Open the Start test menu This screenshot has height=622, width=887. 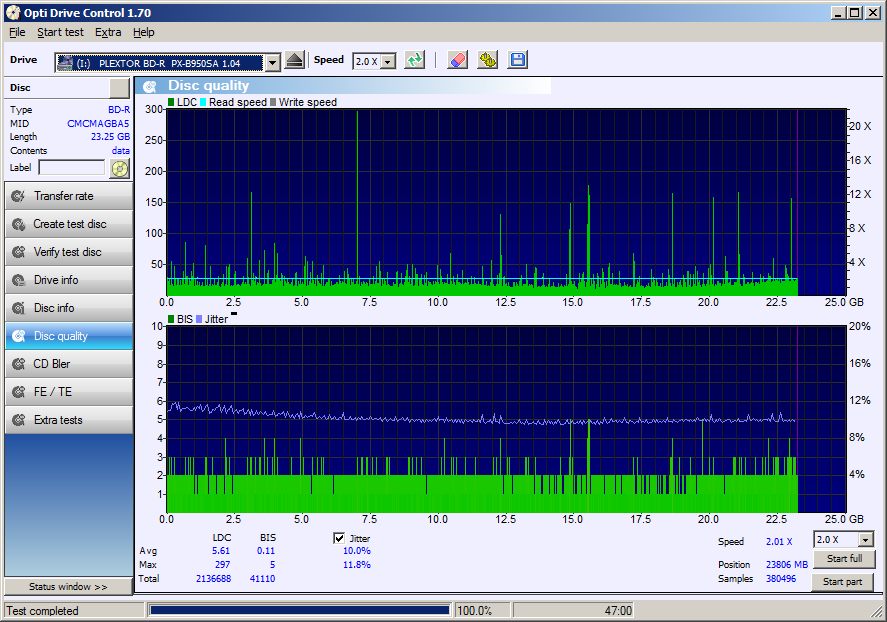pos(61,32)
